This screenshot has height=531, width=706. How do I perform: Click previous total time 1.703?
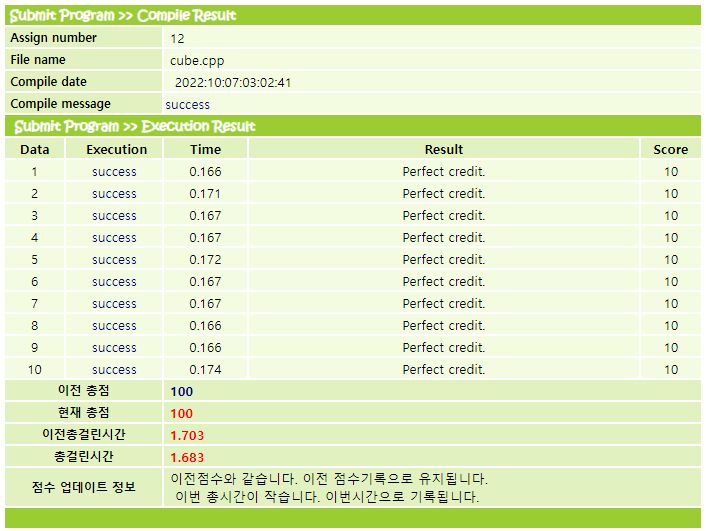point(187,436)
